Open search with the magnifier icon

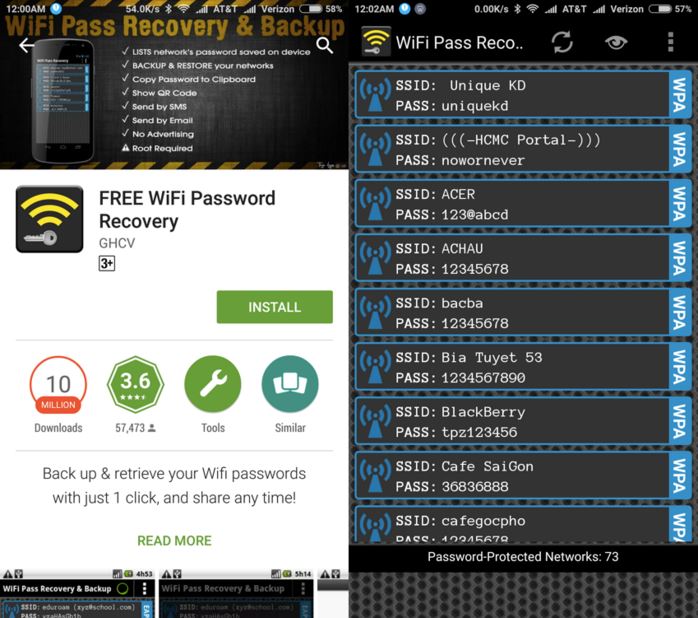pyautogui.click(x=325, y=45)
